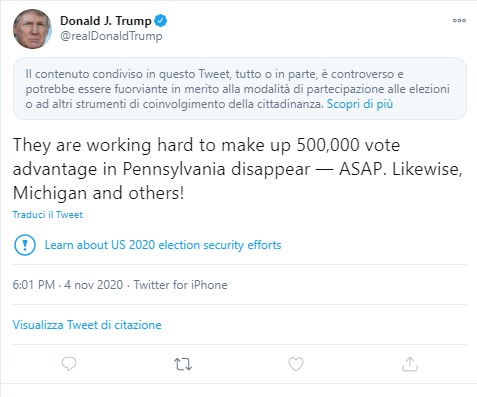Open the Donald J. Trump display name
The width and height of the screenshot is (477, 397).
coord(106,21)
